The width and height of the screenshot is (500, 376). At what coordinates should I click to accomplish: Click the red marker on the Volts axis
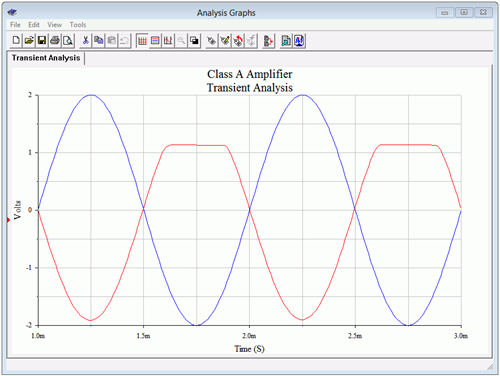tap(9, 220)
